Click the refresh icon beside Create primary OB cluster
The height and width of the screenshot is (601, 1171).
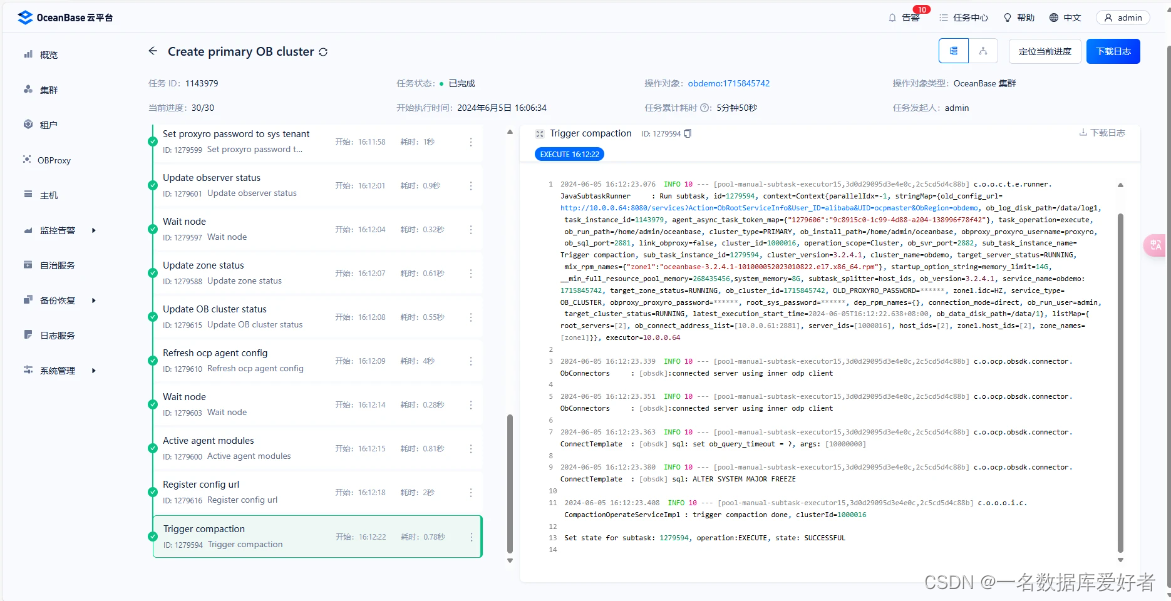tap(323, 51)
